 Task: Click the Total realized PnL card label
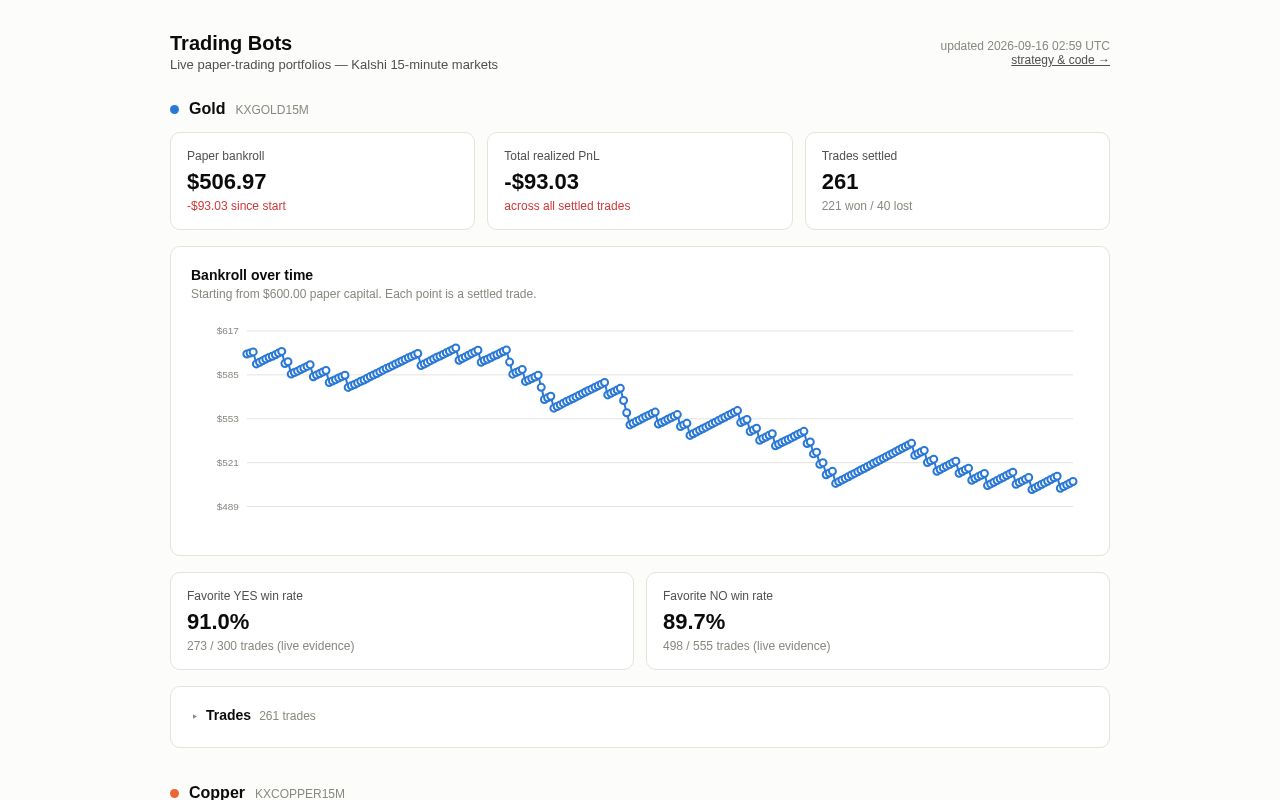(x=552, y=156)
